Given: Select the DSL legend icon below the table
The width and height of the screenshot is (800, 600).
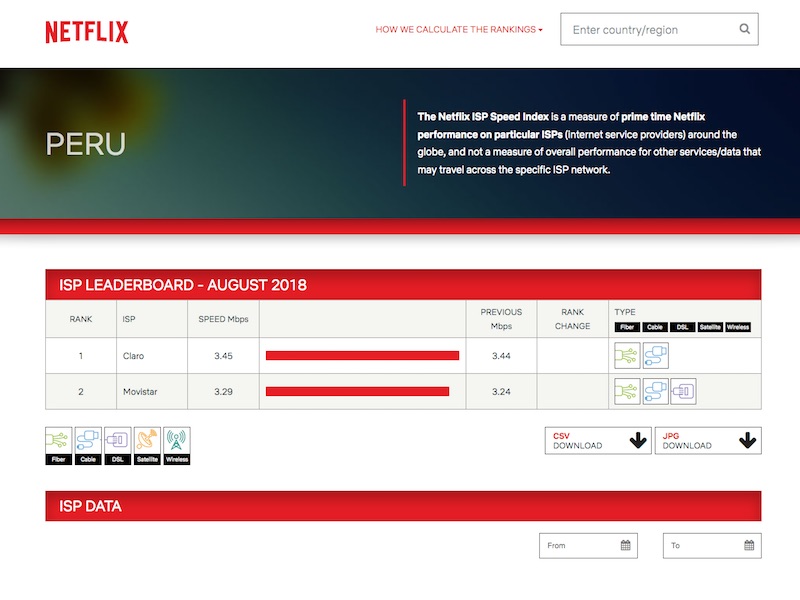Looking at the screenshot, I should [x=118, y=446].
